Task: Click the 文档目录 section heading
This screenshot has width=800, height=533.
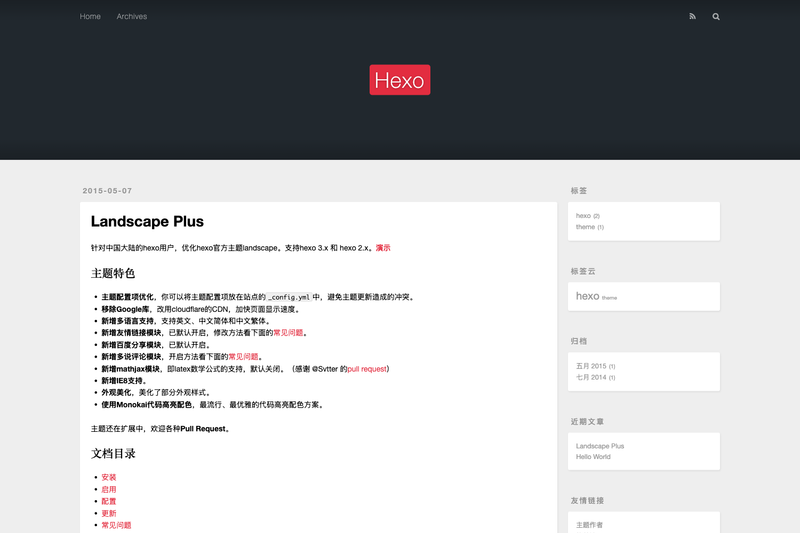Action: 113,453
